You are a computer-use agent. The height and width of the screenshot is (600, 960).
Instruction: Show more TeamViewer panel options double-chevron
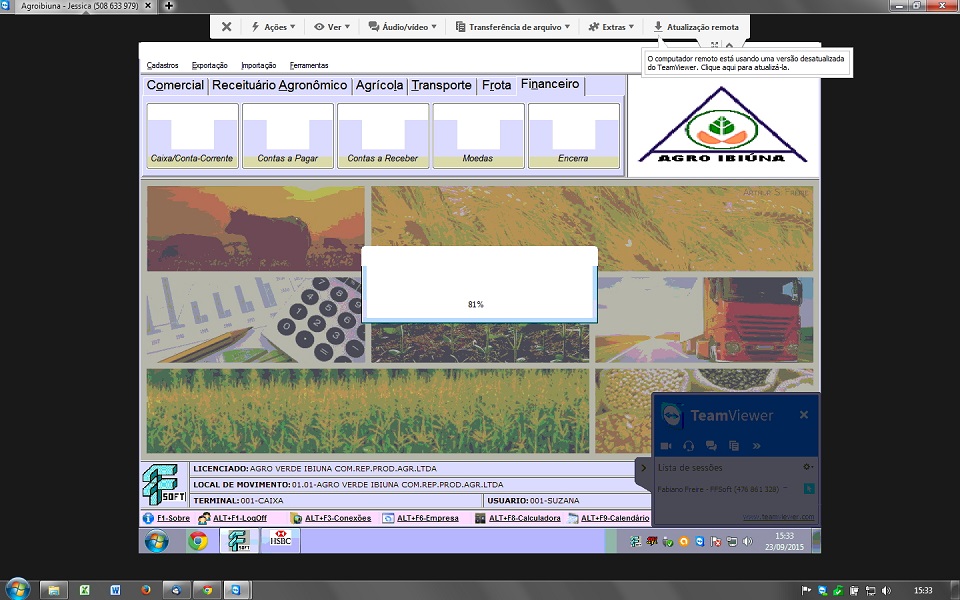tap(757, 446)
